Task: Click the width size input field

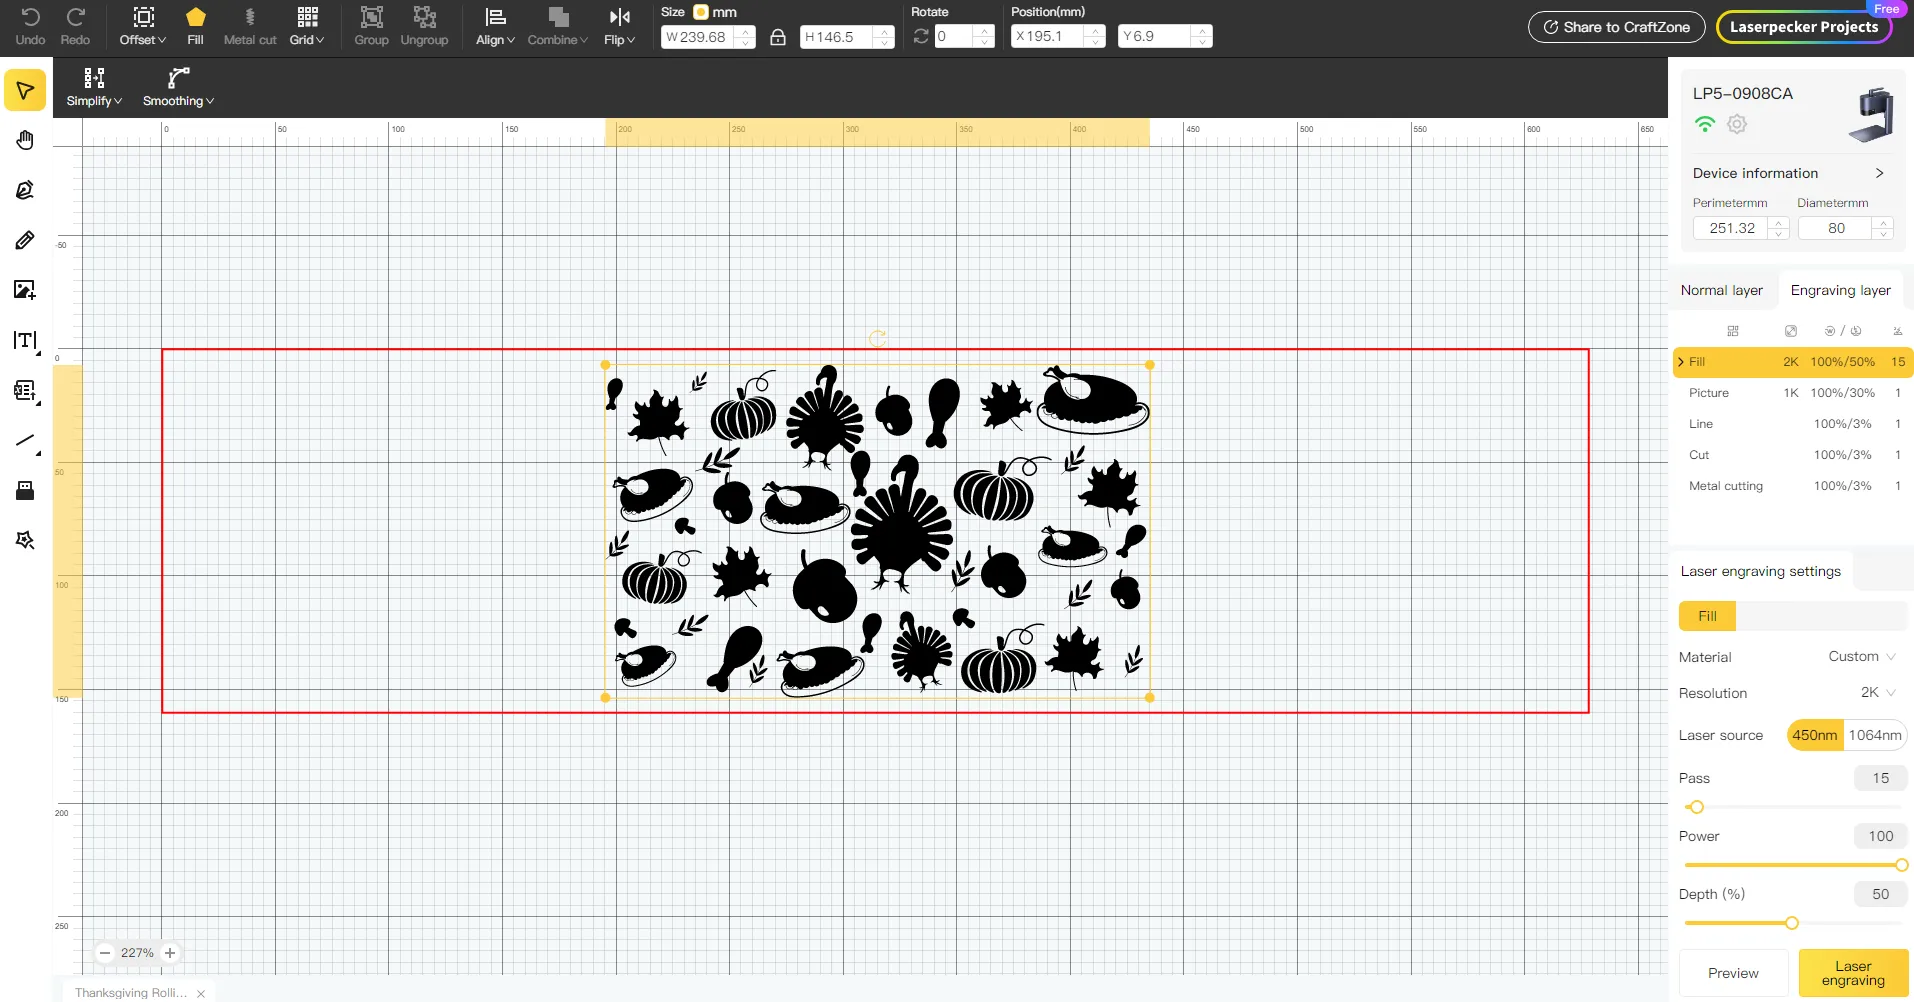Action: (702, 37)
